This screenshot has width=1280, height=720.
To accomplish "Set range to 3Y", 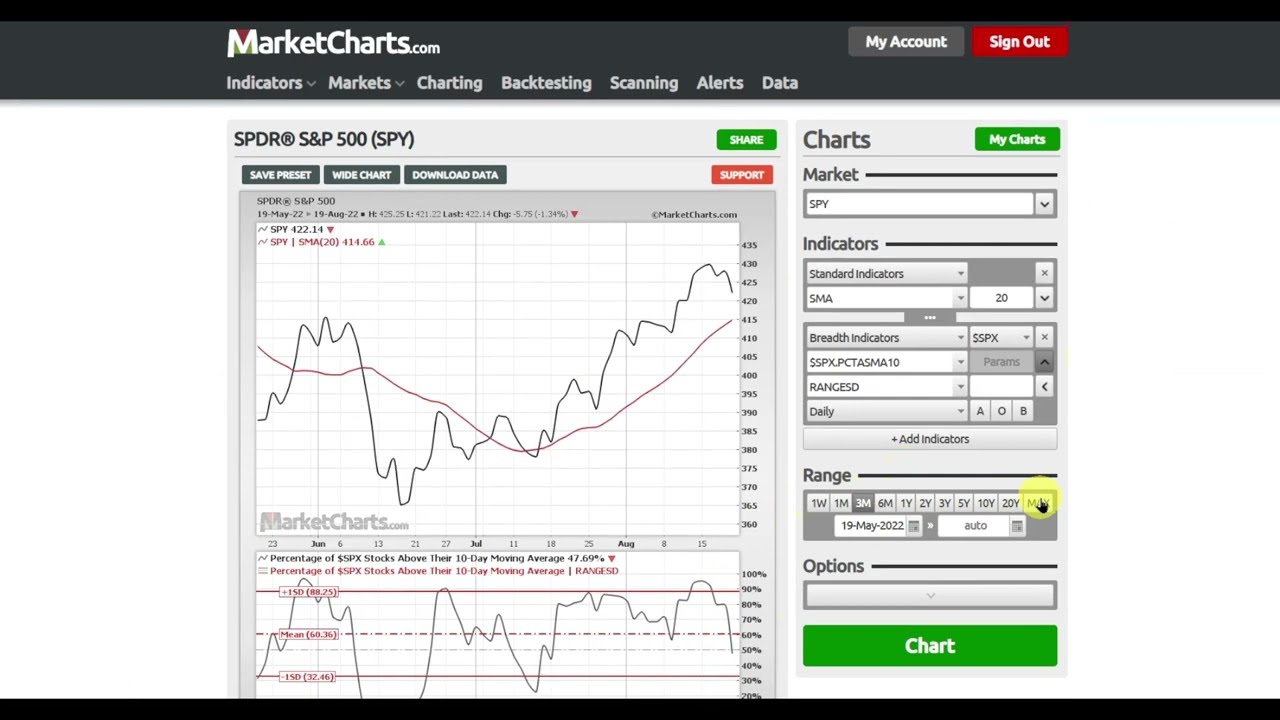I will tap(944, 503).
